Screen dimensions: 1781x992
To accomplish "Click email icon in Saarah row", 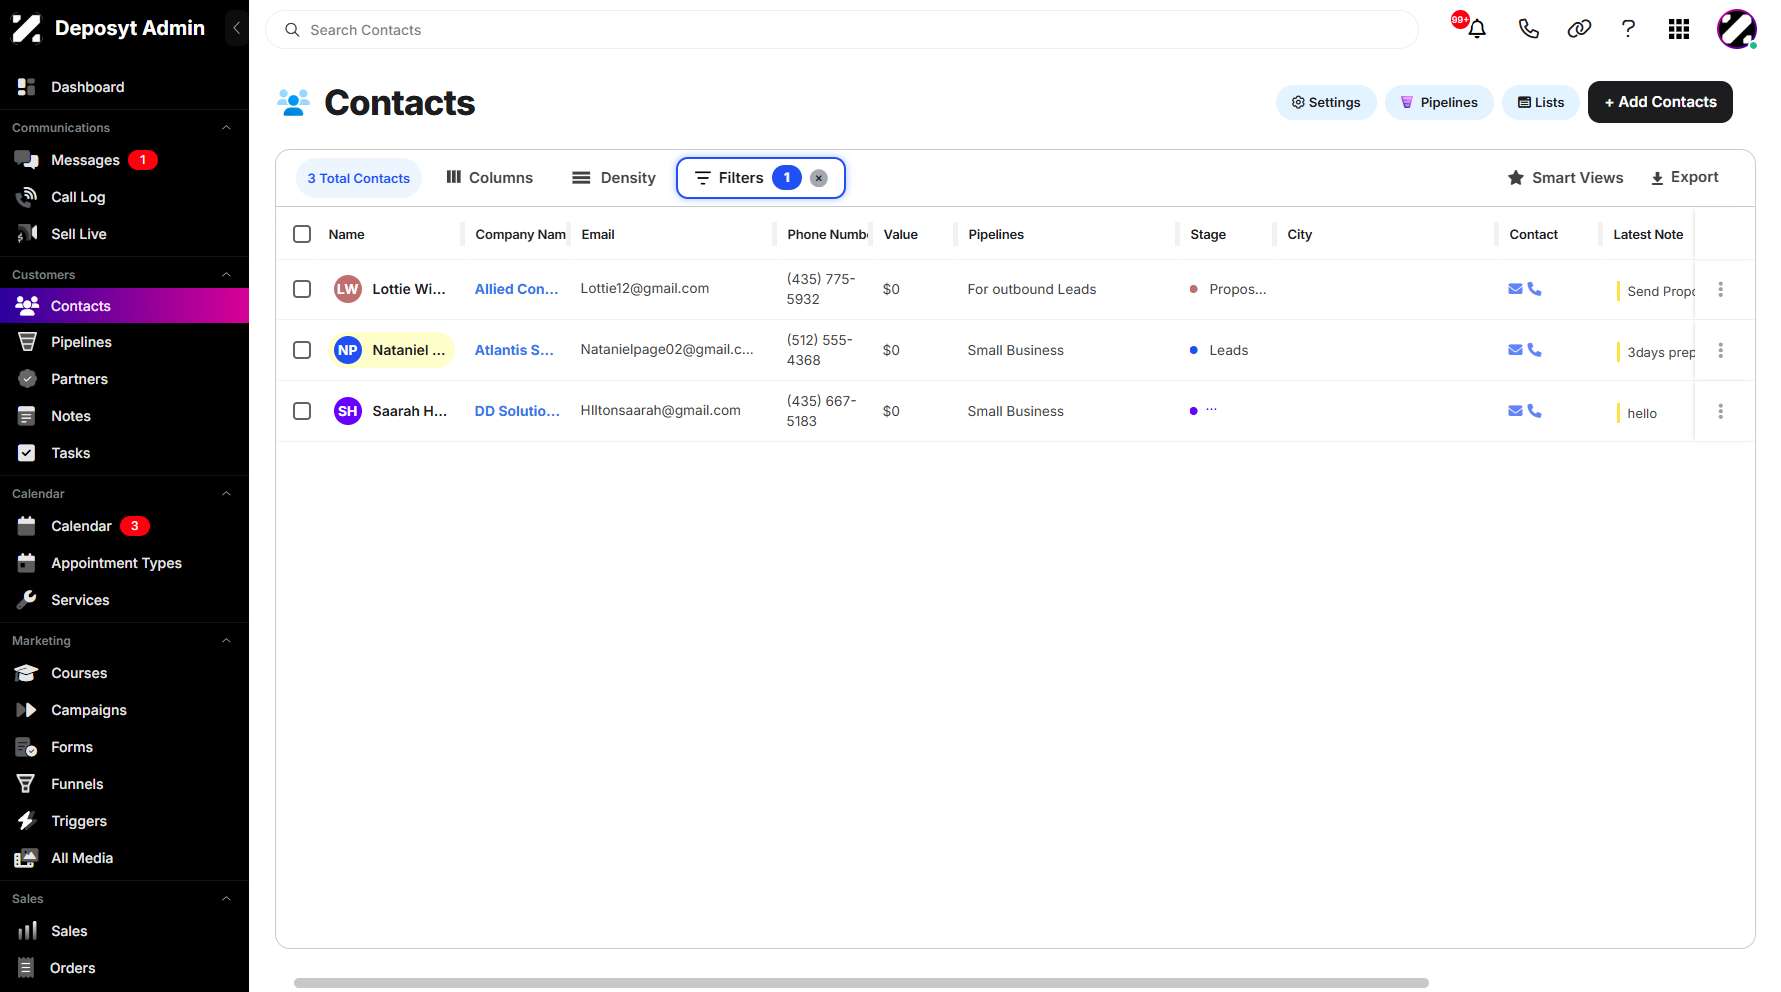I will tap(1515, 411).
